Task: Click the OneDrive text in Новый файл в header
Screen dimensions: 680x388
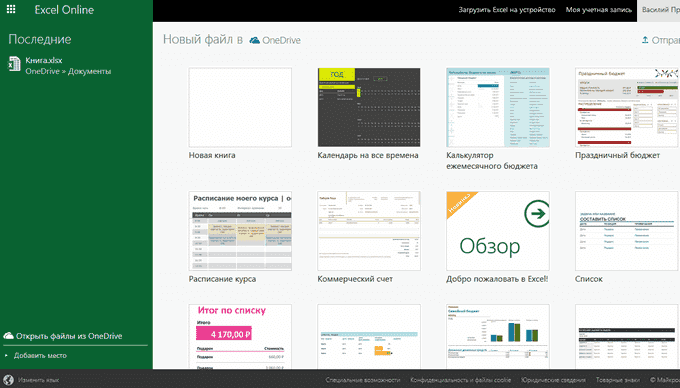Action: [281, 40]
